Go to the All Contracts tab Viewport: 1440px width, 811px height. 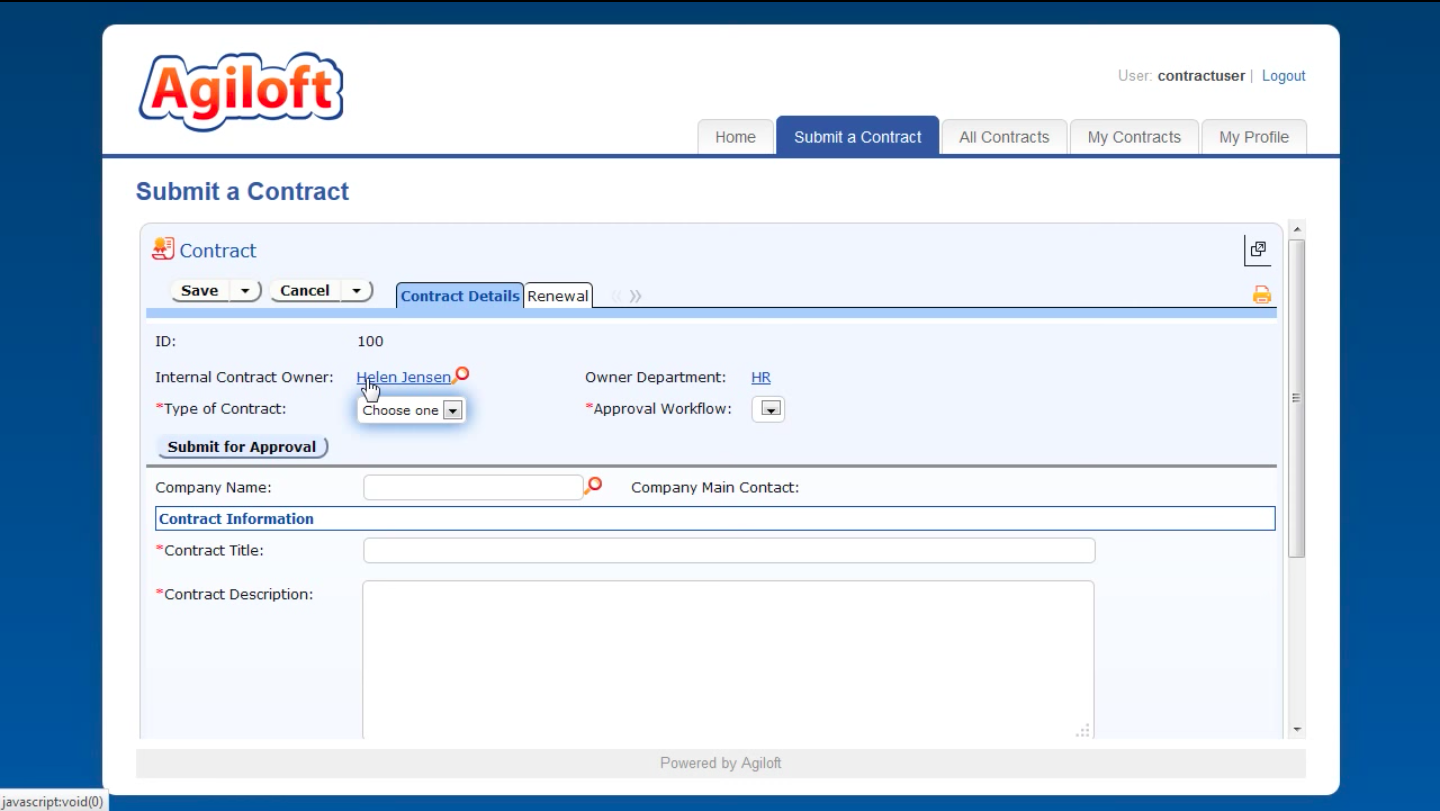[x=1004, y=137]
